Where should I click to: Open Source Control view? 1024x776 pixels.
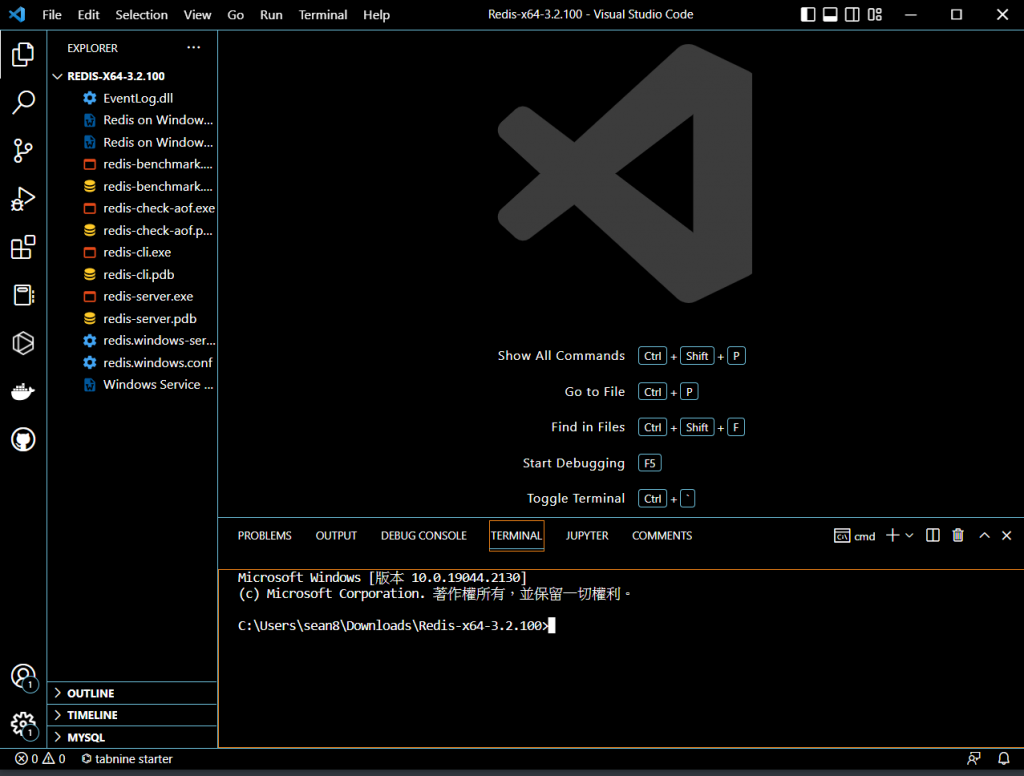coord(23,151)
